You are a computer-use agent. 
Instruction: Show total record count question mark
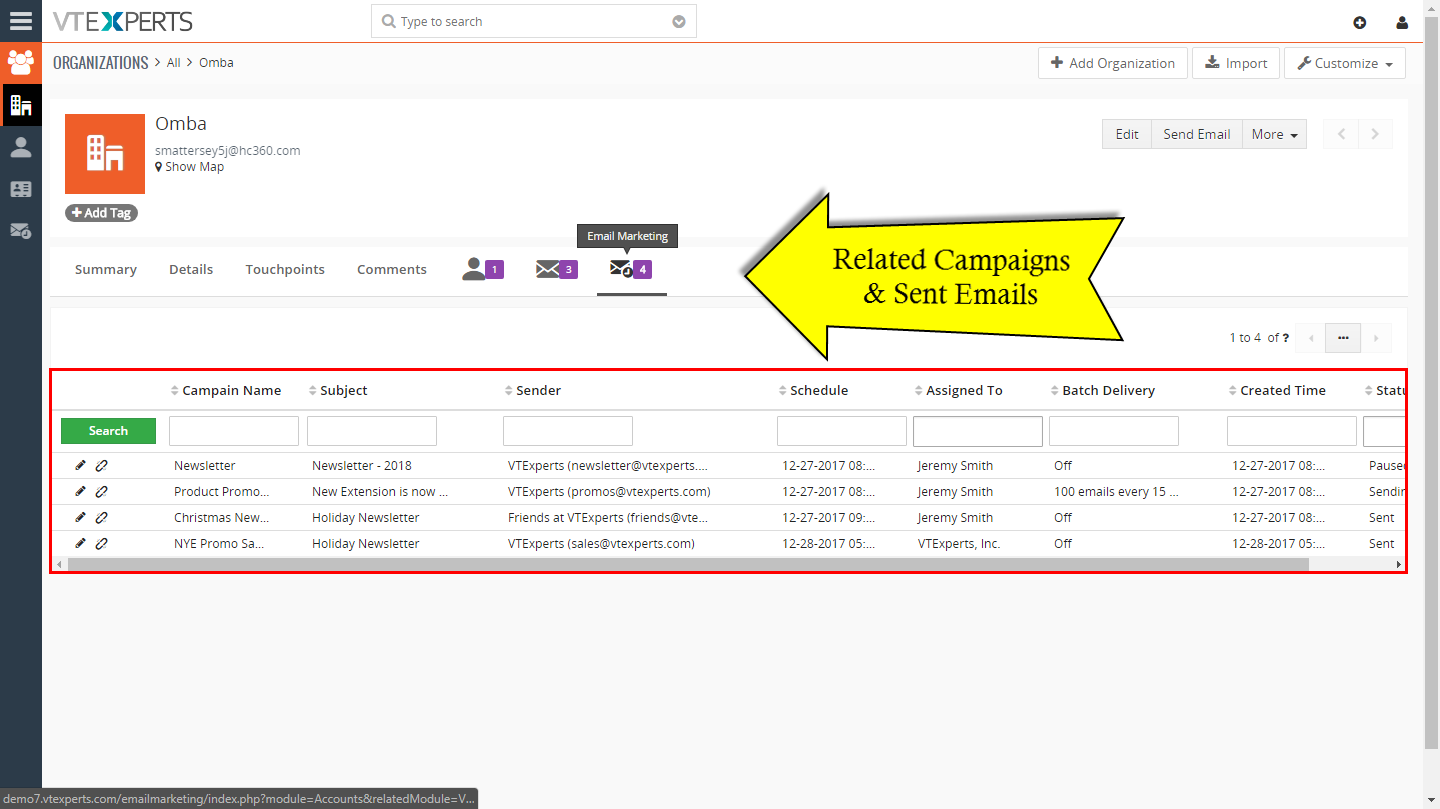pos(1285,338)
